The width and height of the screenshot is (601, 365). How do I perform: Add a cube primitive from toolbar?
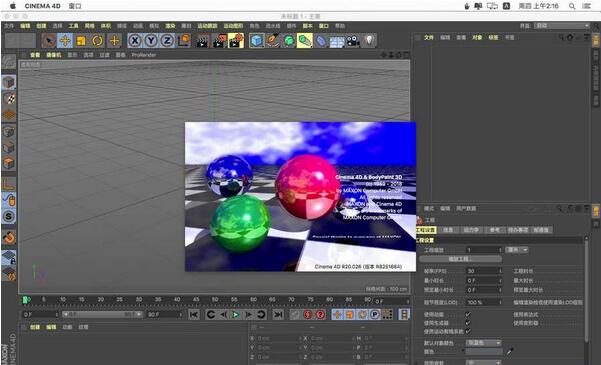tap(256, 41)
